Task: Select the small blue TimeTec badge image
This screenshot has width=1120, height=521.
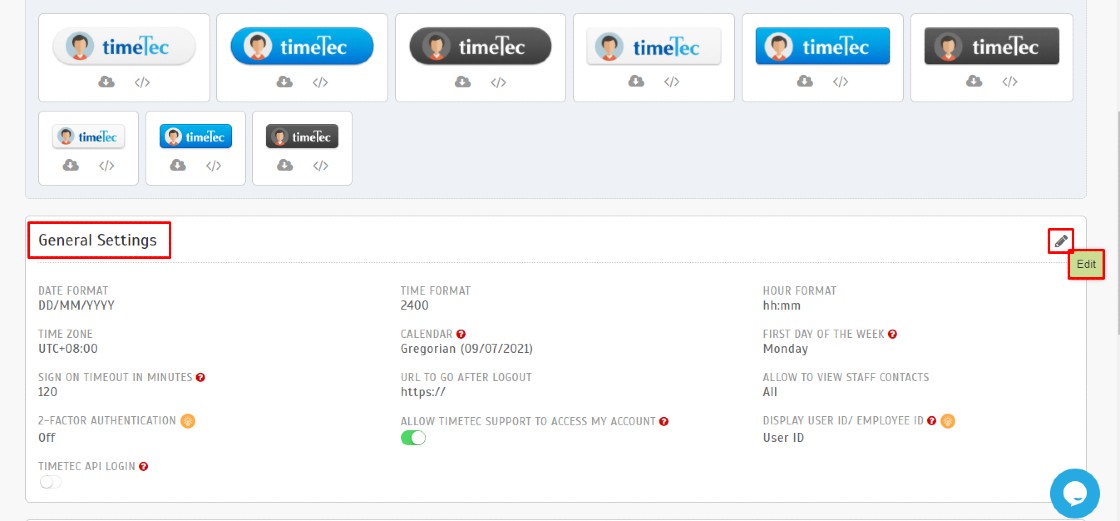Action: coord(196,136)
